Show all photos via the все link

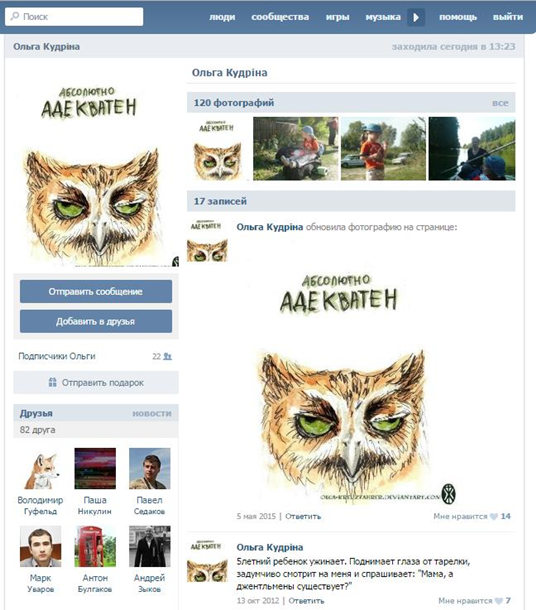pos(500,103)
